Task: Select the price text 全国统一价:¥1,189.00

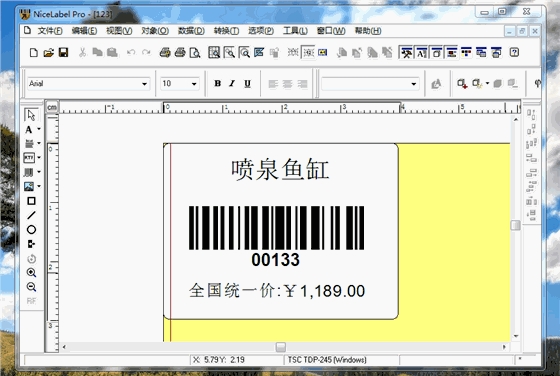Action: [x=277, y=291]
